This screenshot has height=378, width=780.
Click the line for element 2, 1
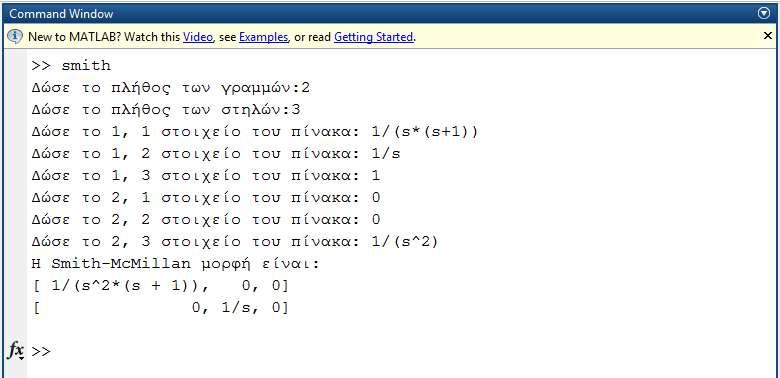205,198
